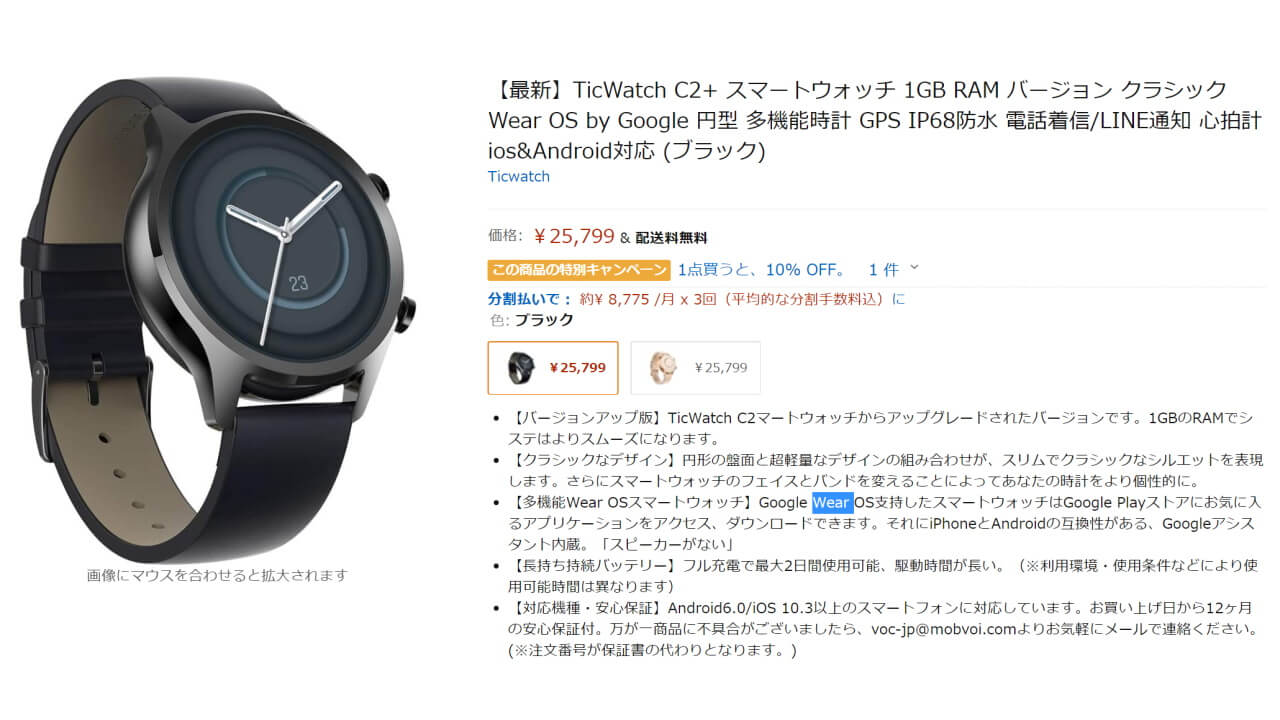Click the ¥25,799 main price
This screenshot has width=1280, height=720.
574,236
